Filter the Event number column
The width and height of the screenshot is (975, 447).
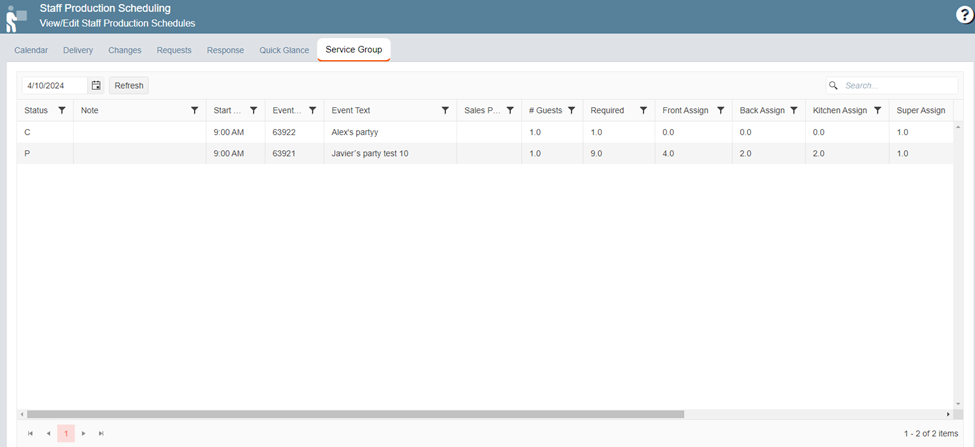tap(313, 110)
